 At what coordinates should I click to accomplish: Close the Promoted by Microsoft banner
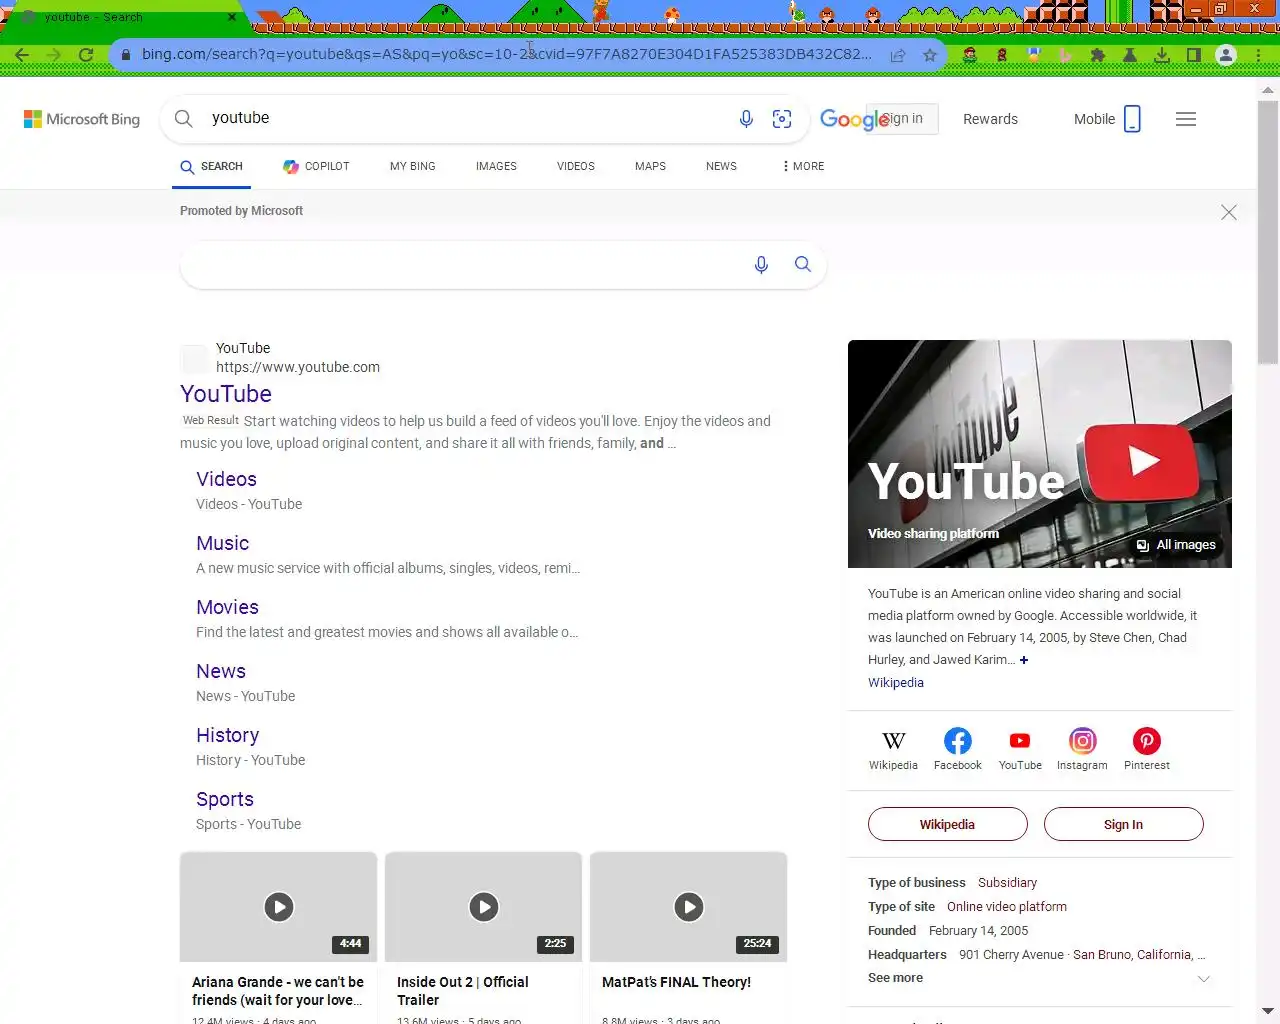pos(1229,212)
